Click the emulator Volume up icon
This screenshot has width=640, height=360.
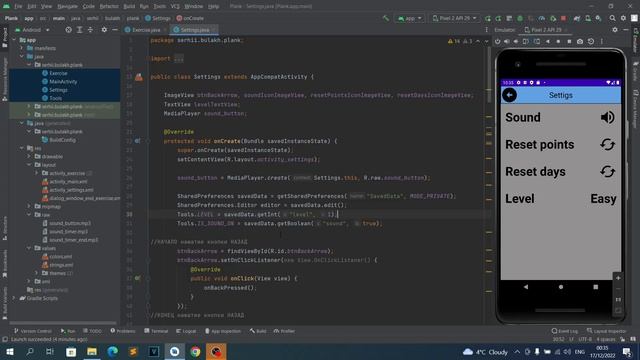click(507, 41)
